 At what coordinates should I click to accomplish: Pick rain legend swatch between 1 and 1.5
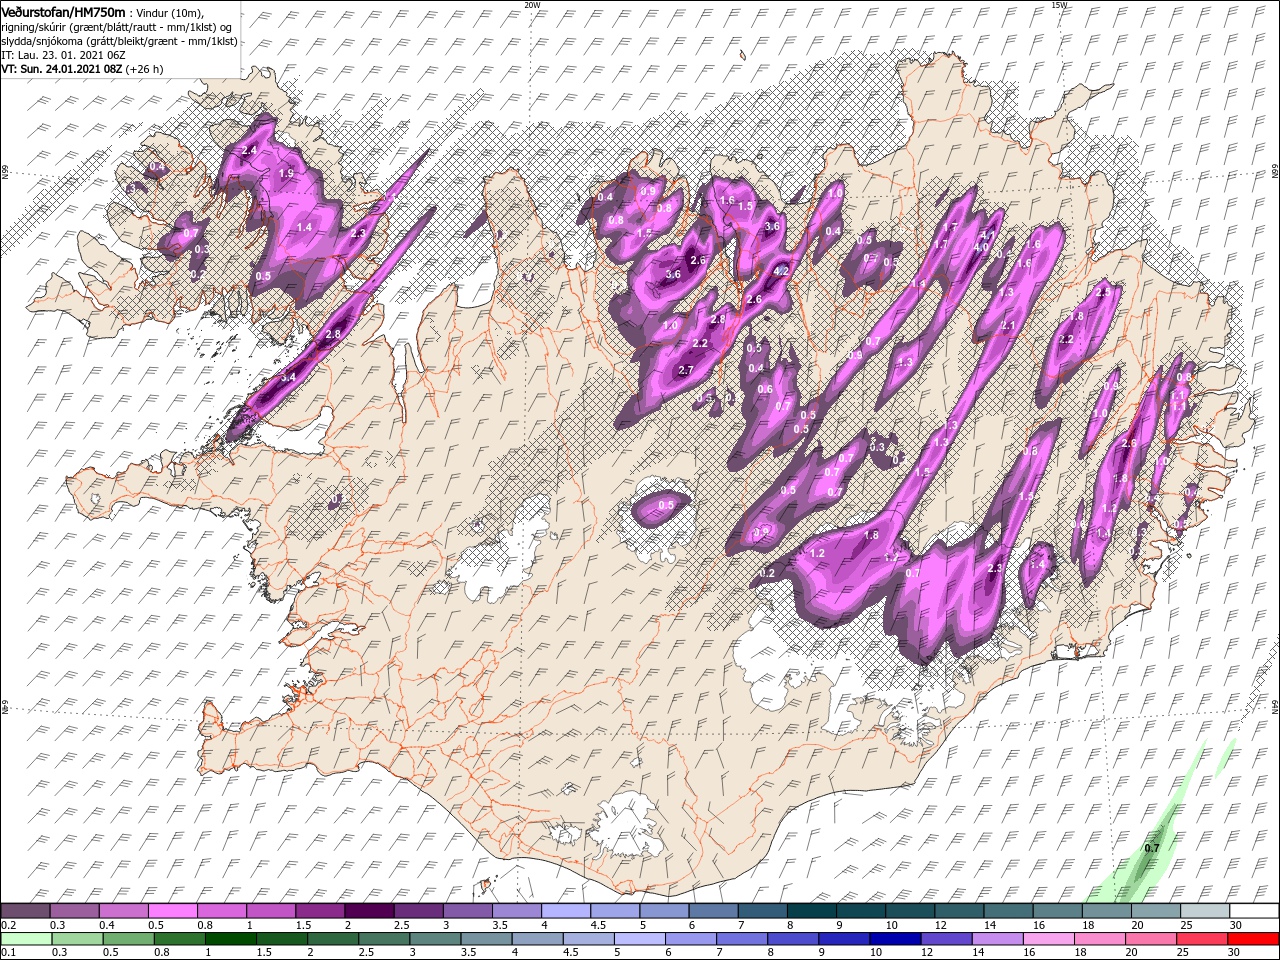(231, 939)
